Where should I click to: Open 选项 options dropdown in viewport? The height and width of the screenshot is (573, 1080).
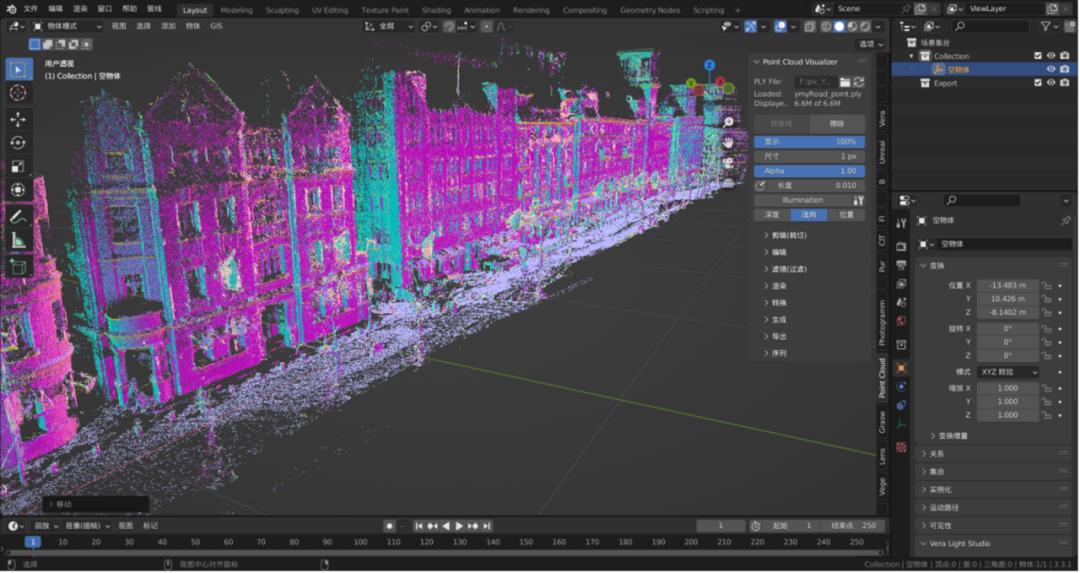[871, 44]
